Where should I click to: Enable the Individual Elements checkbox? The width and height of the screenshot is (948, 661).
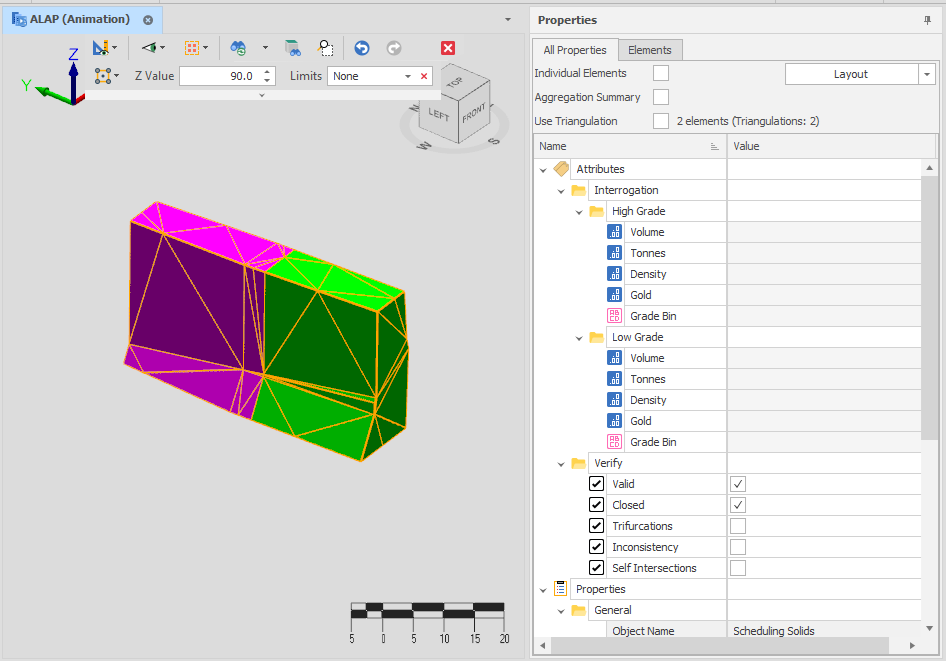pyautogui.click(x=661, y=73)
